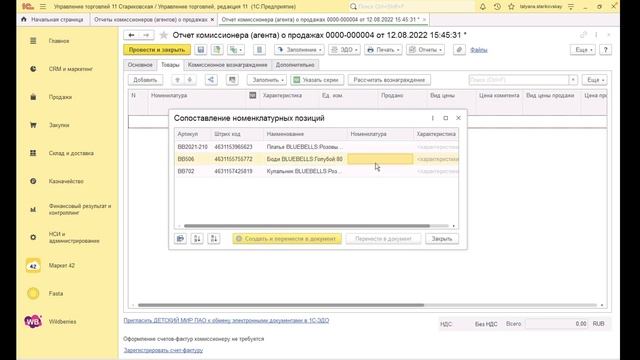Click Создать и перенести в документ
Image resolution: width=640 pixels, height=360 pixels.
pyautogui.click(x=287, y=239)
